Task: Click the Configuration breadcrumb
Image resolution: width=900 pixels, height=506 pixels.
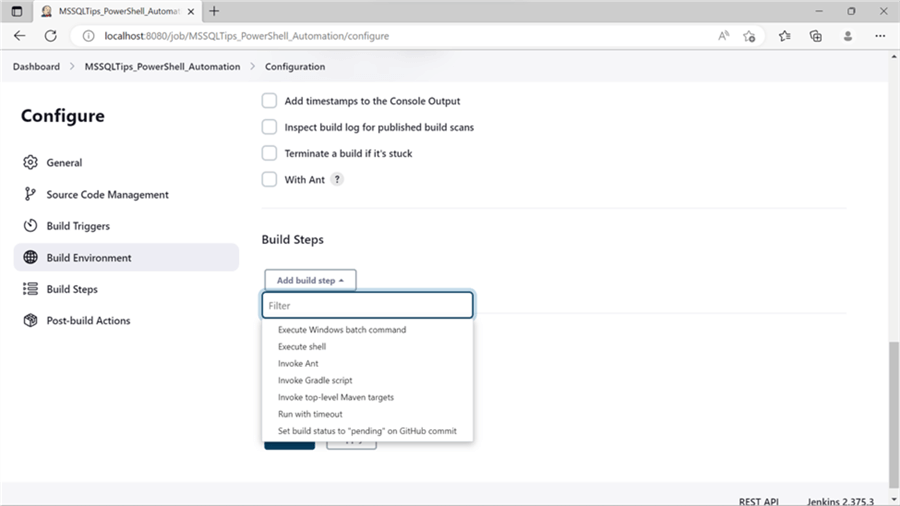Action: 295,67
